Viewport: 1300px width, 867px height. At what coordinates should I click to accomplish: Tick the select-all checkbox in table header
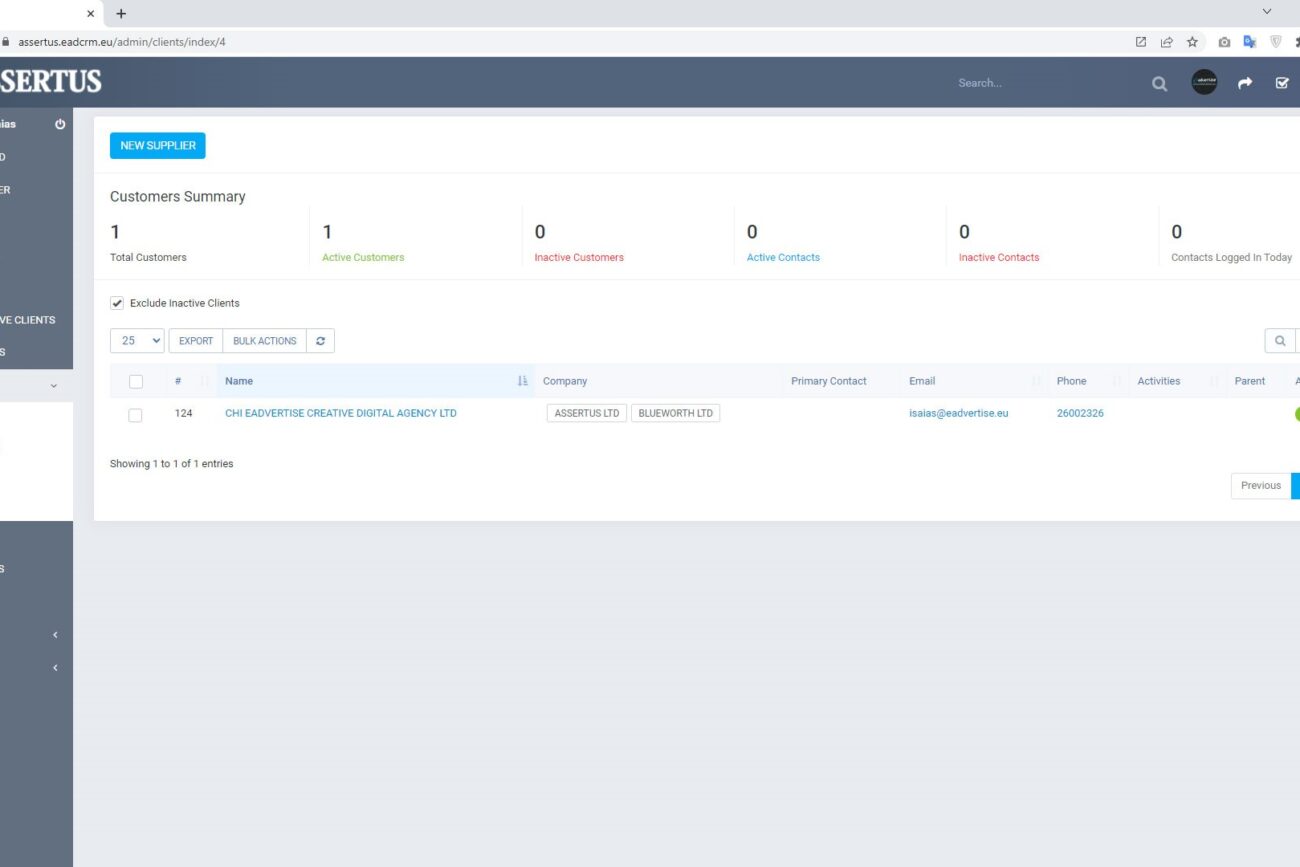pyautogui.click(x=136, y=381)
